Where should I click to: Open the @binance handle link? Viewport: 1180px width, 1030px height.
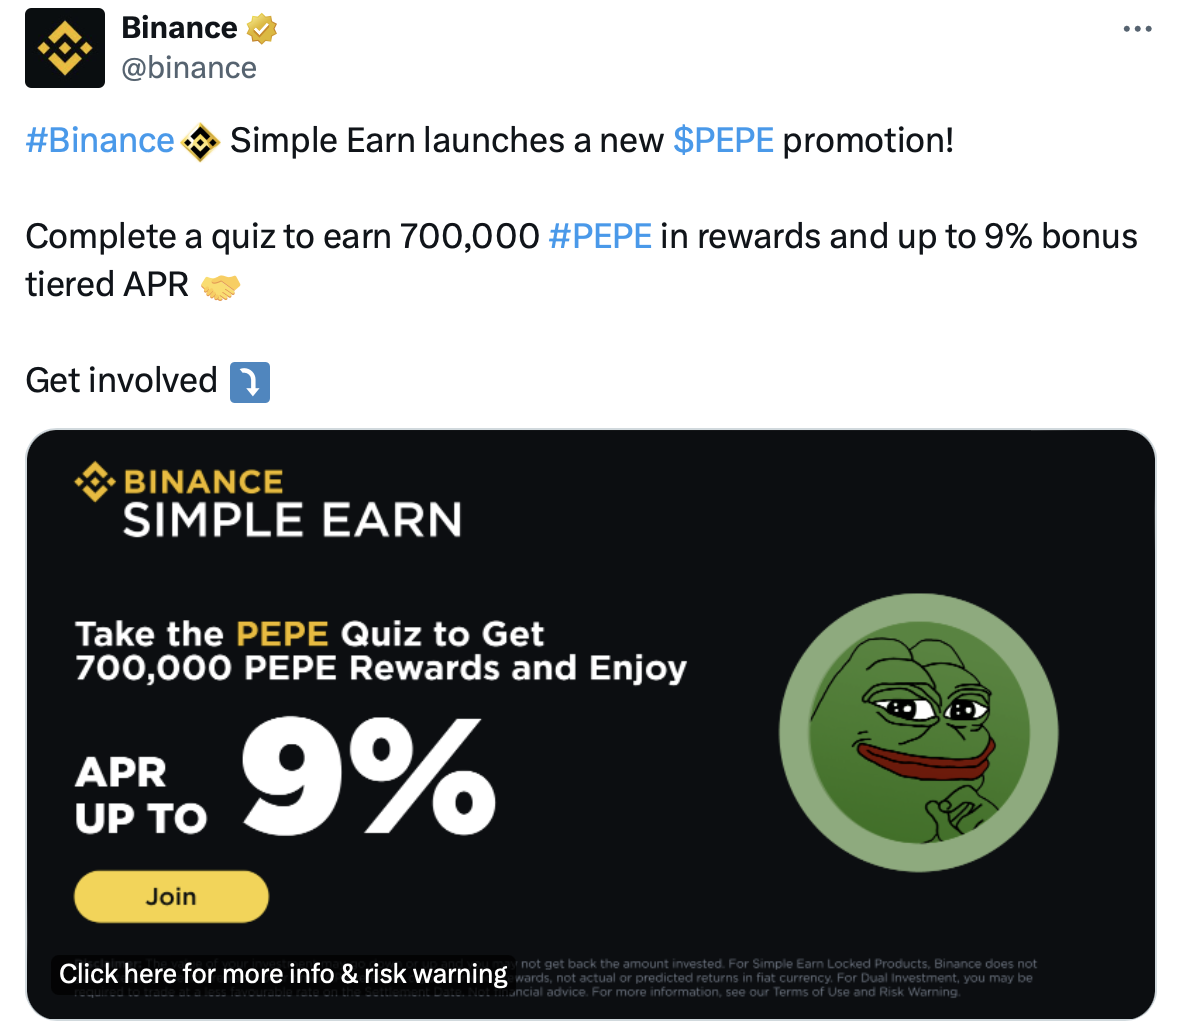point(189,68)
